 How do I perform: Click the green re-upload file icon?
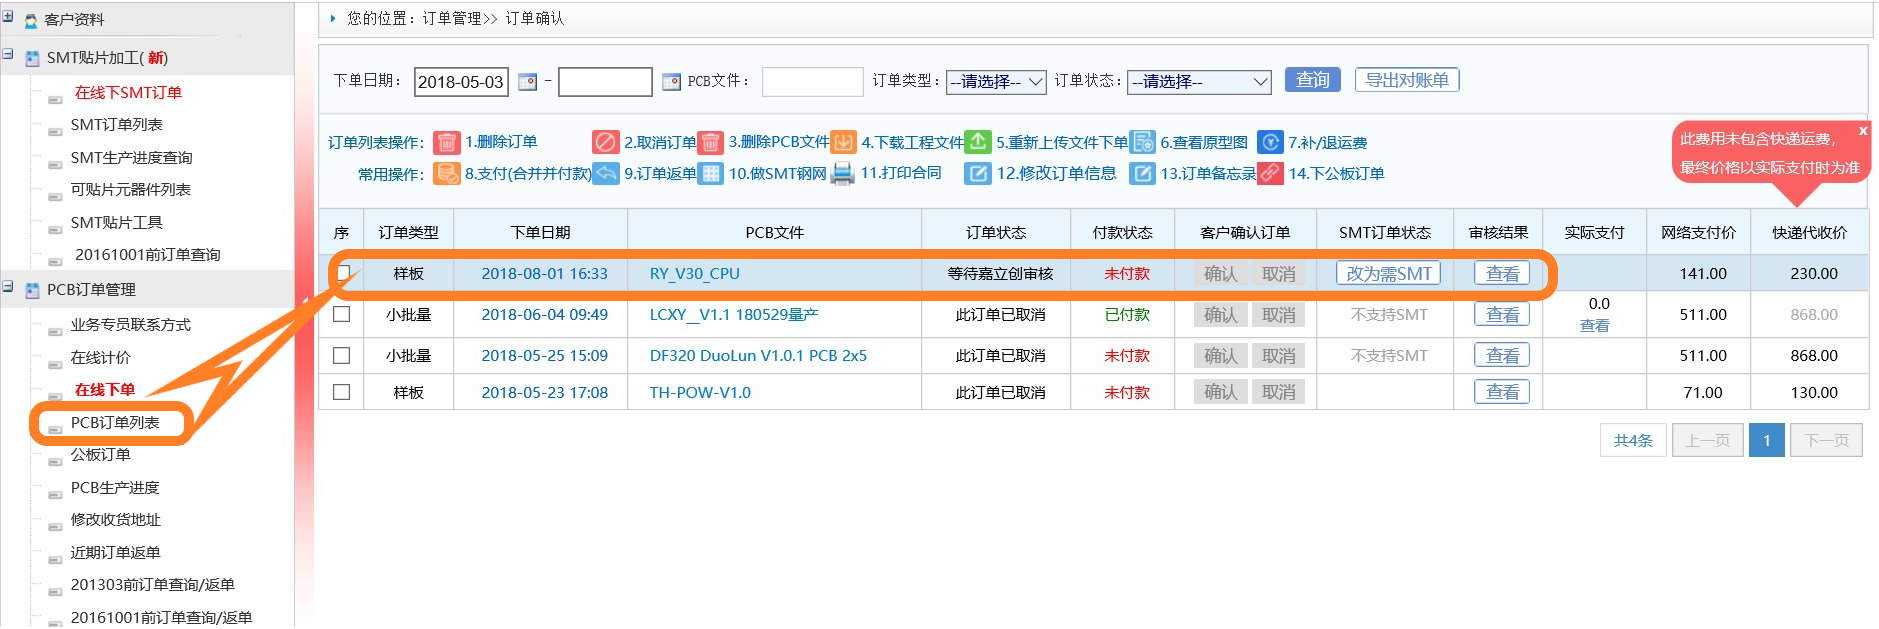coord(978,142)
